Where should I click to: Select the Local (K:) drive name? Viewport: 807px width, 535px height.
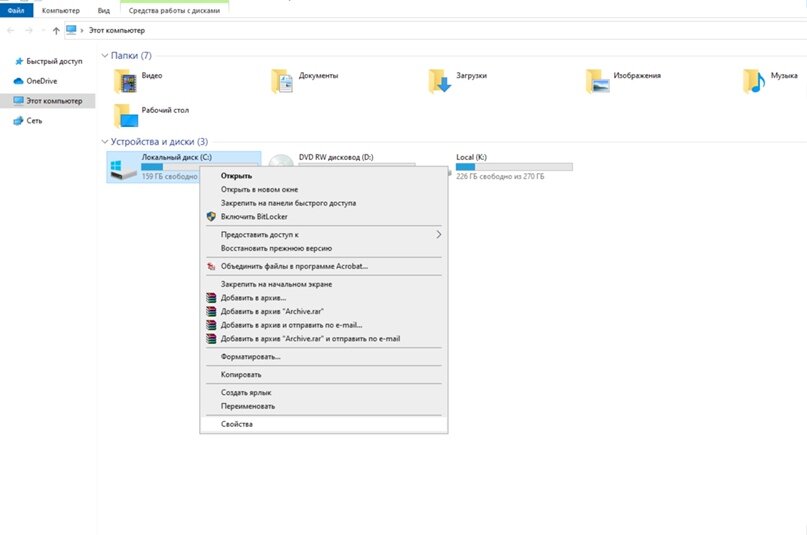[x=471, y=157]
